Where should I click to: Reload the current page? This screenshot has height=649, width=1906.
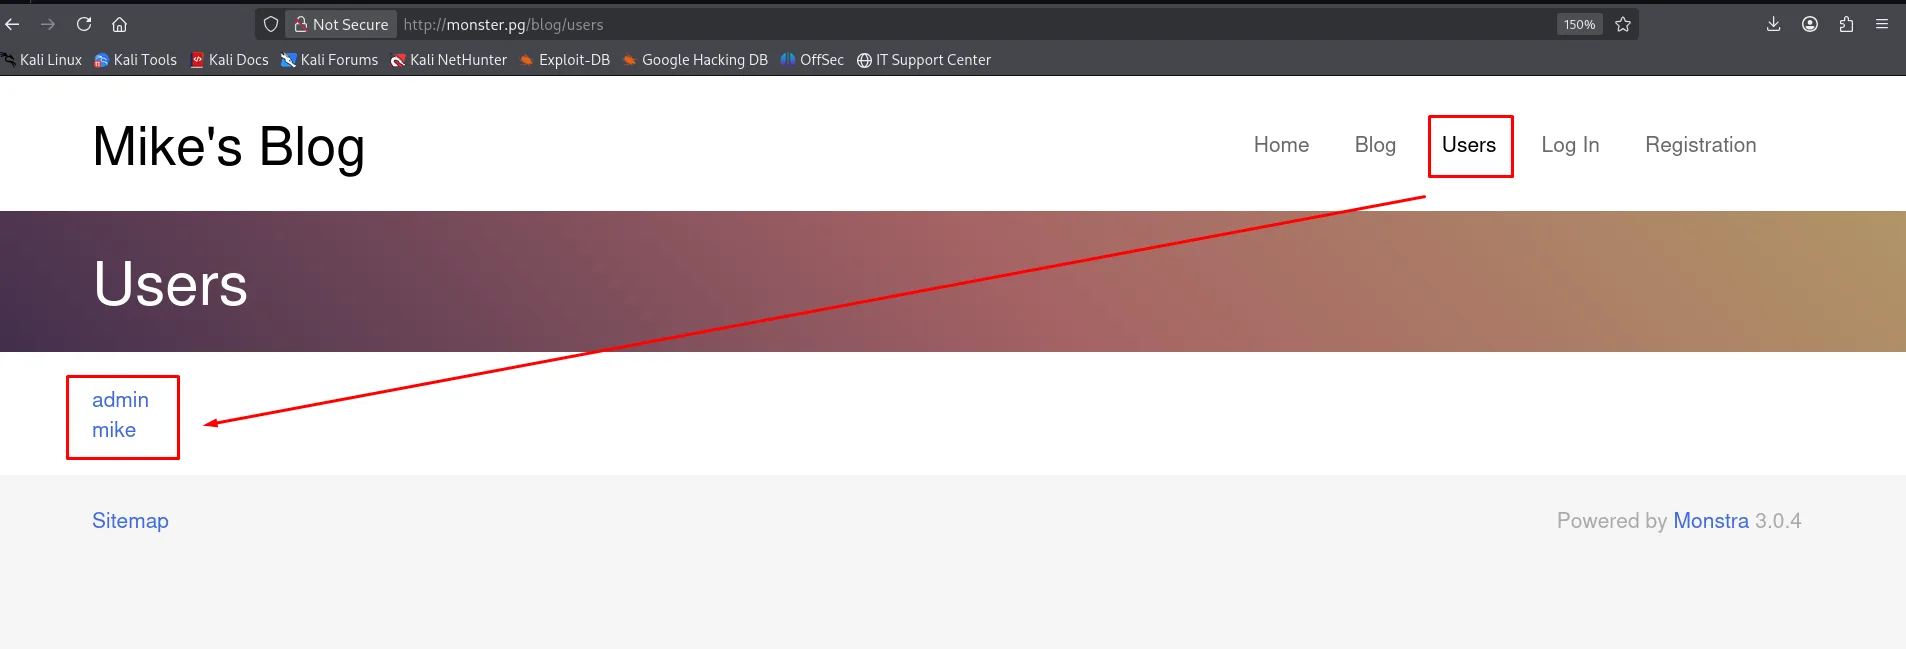(x=84, y=24)
